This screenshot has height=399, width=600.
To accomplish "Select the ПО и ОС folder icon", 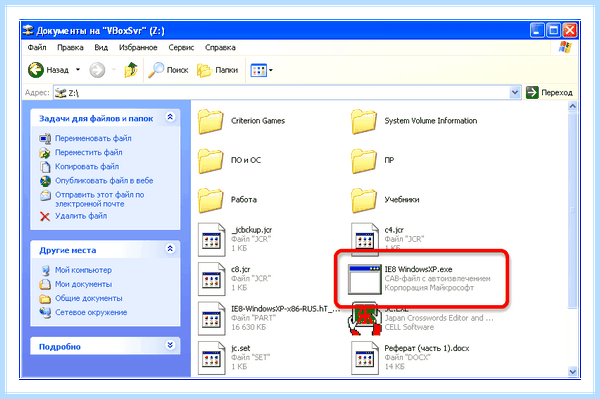I will [210, 160].
